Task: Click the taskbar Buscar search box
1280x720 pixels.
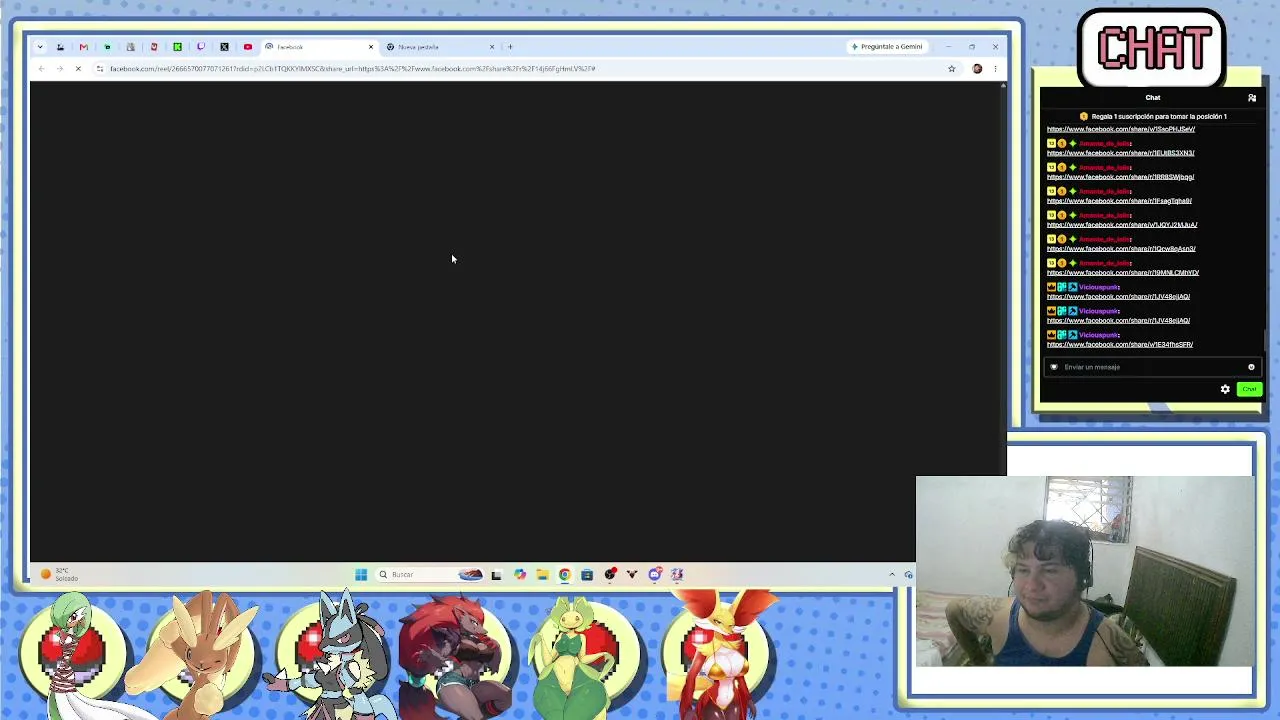Action: tap(430, 574)
